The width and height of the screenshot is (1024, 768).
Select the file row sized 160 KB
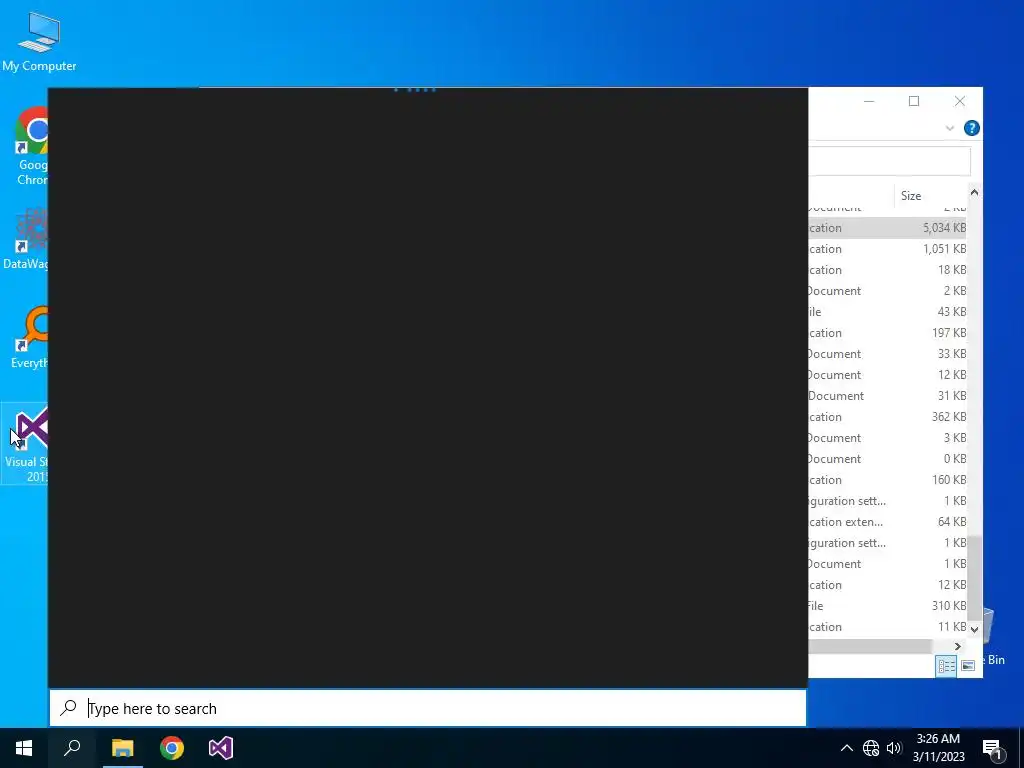[x=887, y=480]
